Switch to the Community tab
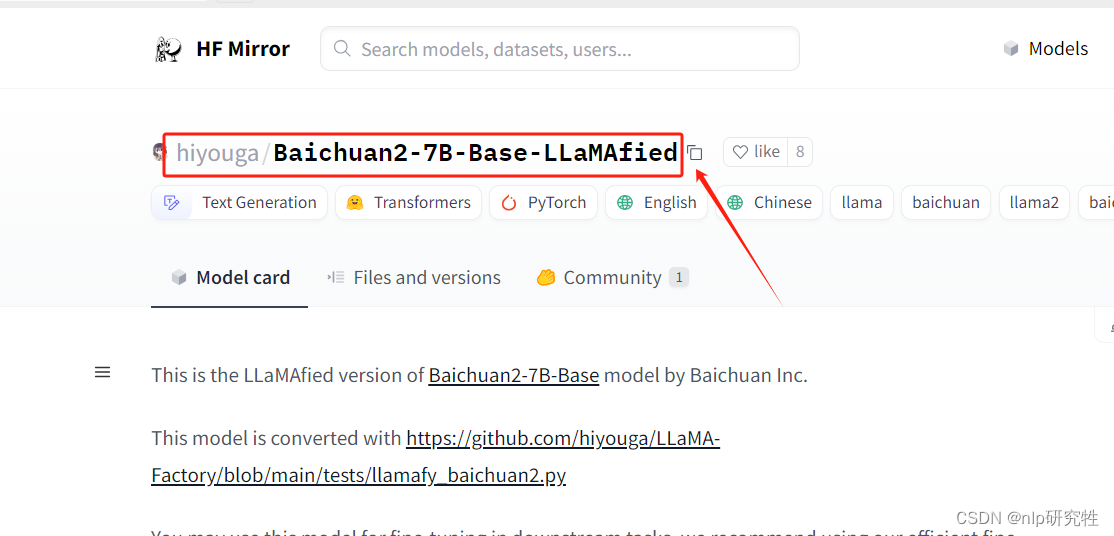Viewport: 1114px width, 536px height. tap(612, 277)
